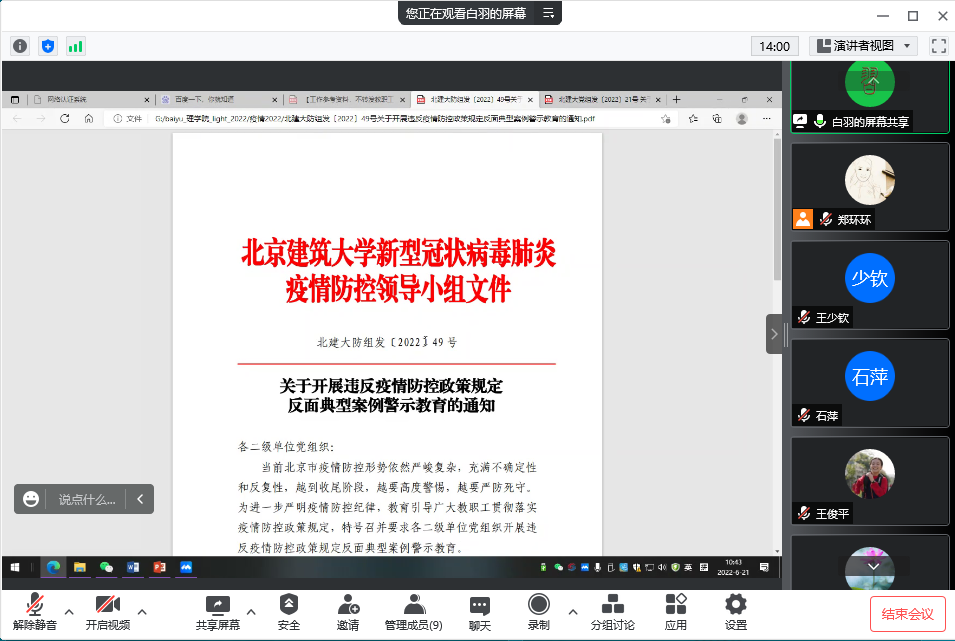Screen dimensions: 955x641
Task: Open the meeting info icon
Action: (20, 46)
